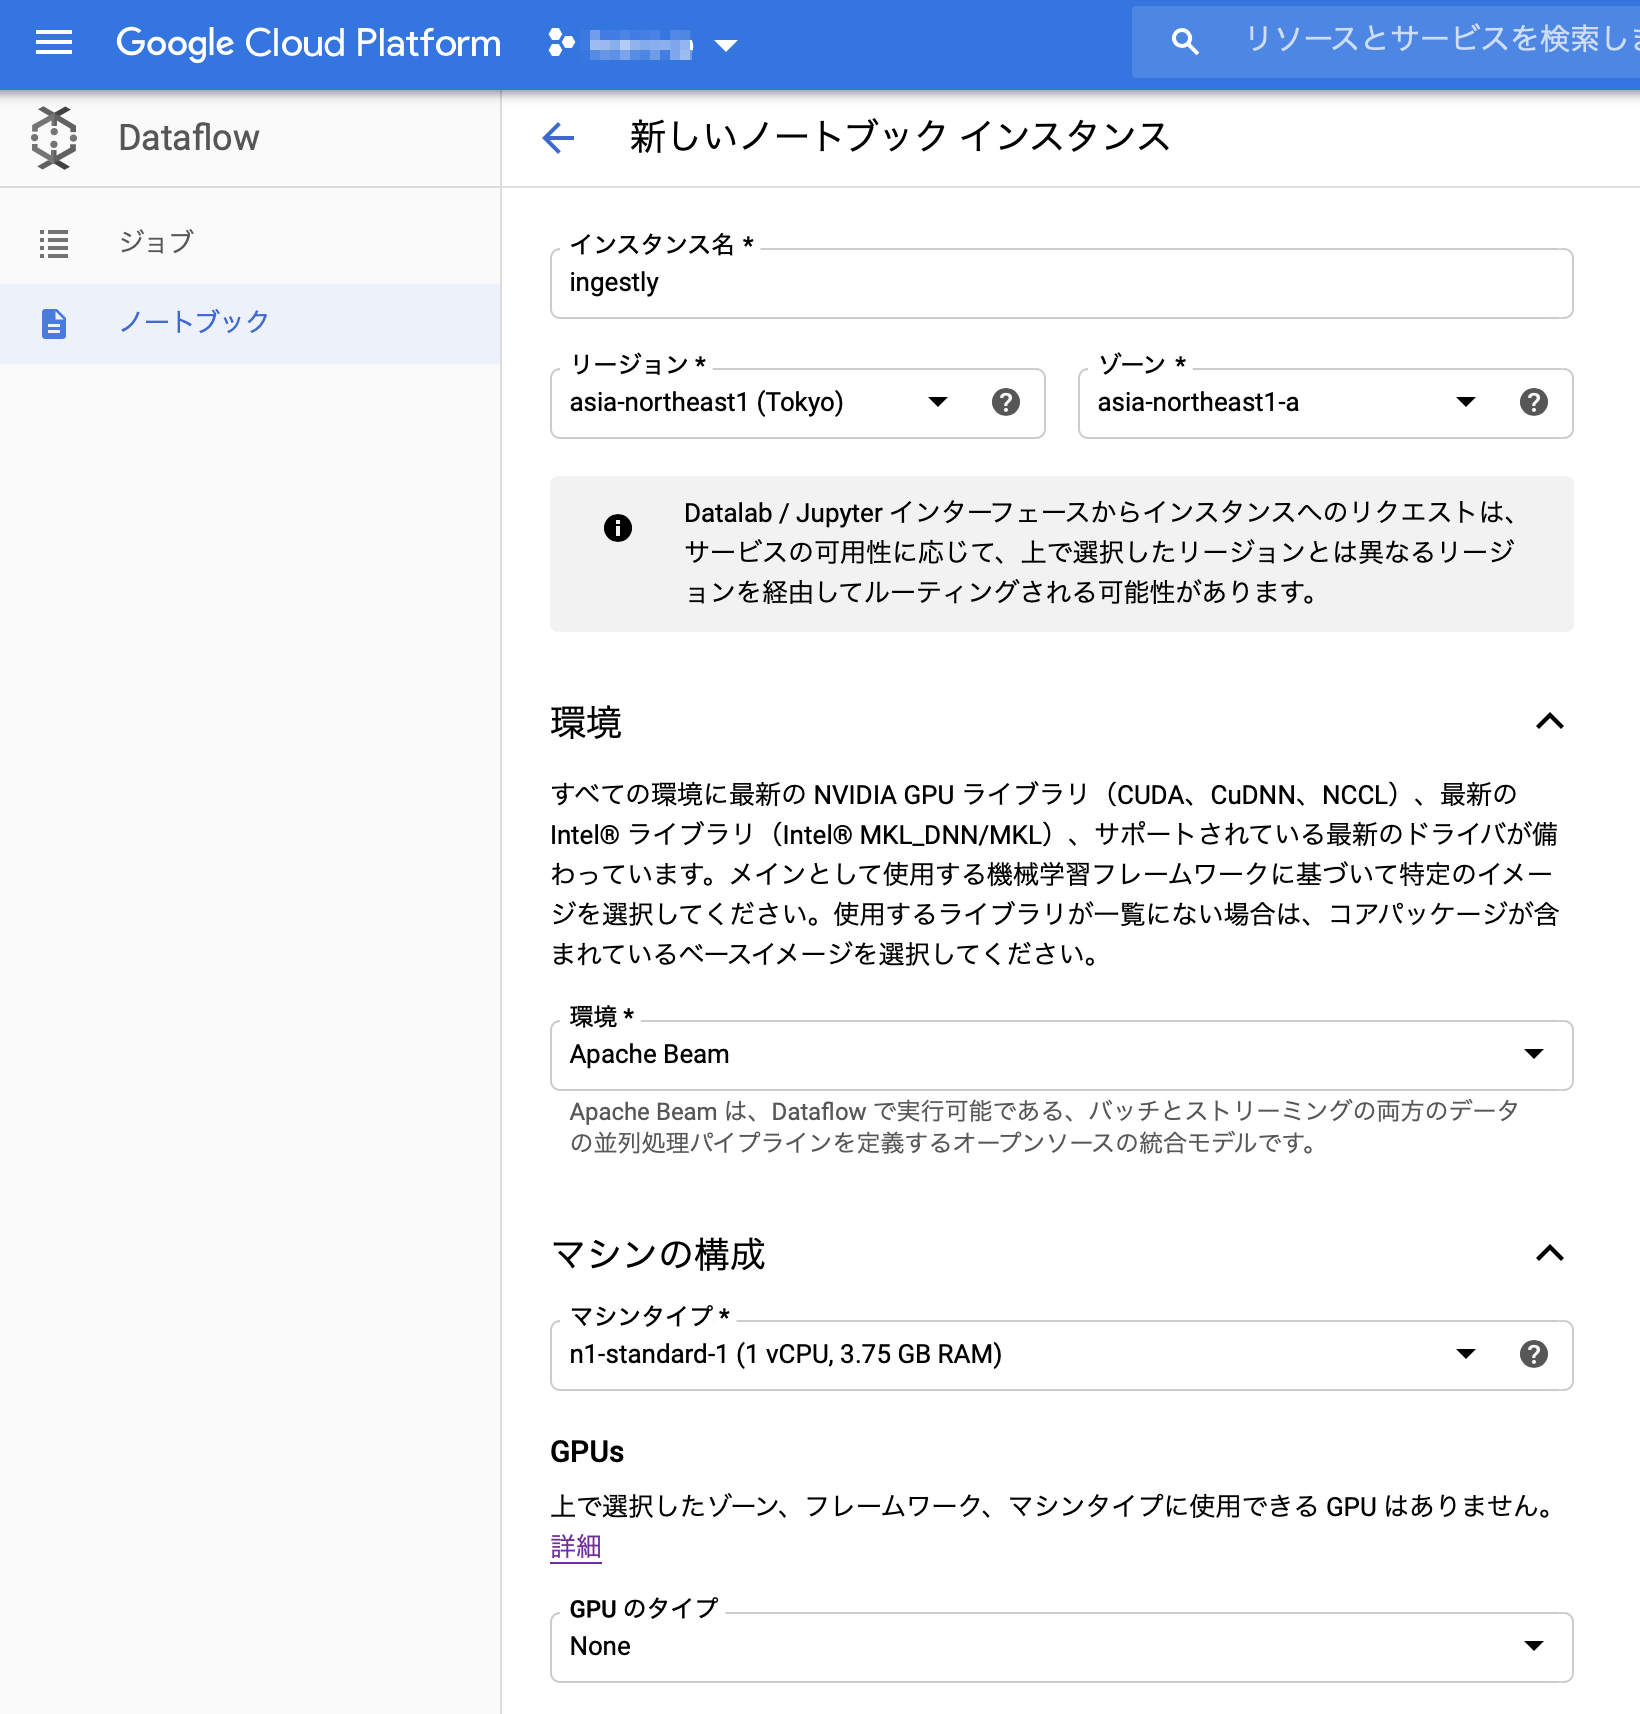
Task: Collapse the 環境 section
Action: (1550, 721)
